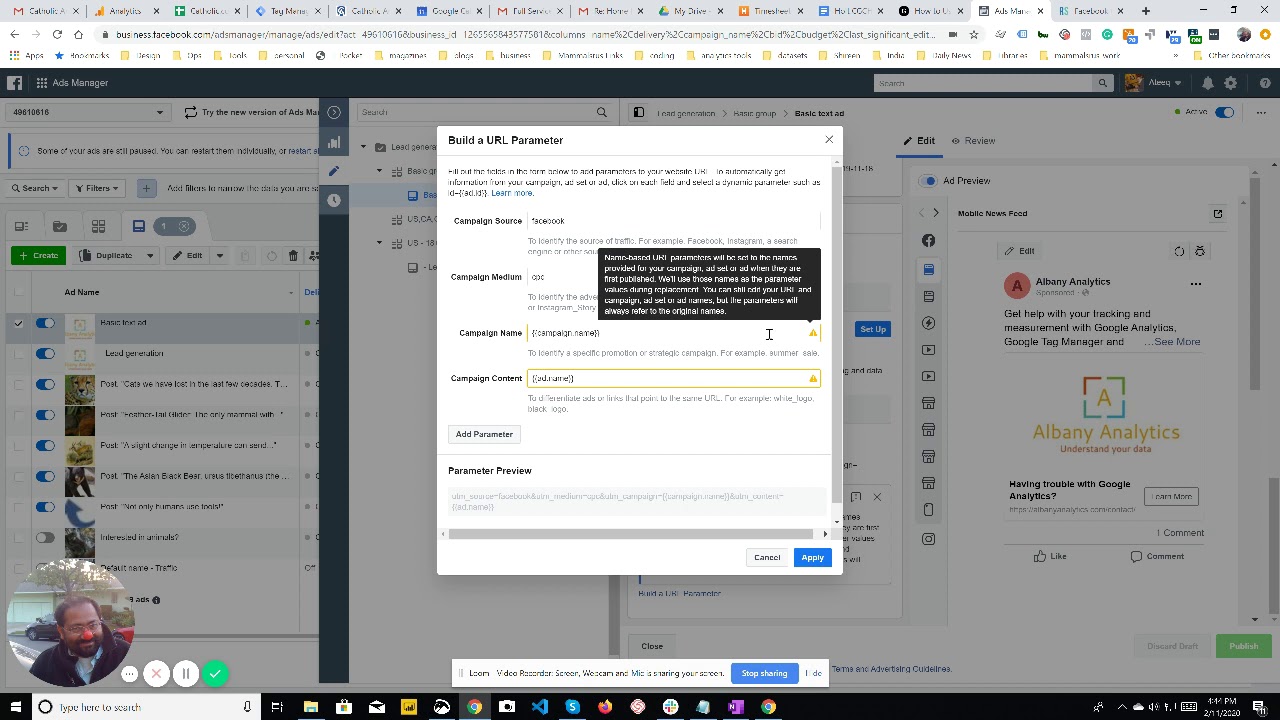This screenshot has height=720, width=1280.
Task: Open the preview in new window icon
Action: tap(1218, 213)
